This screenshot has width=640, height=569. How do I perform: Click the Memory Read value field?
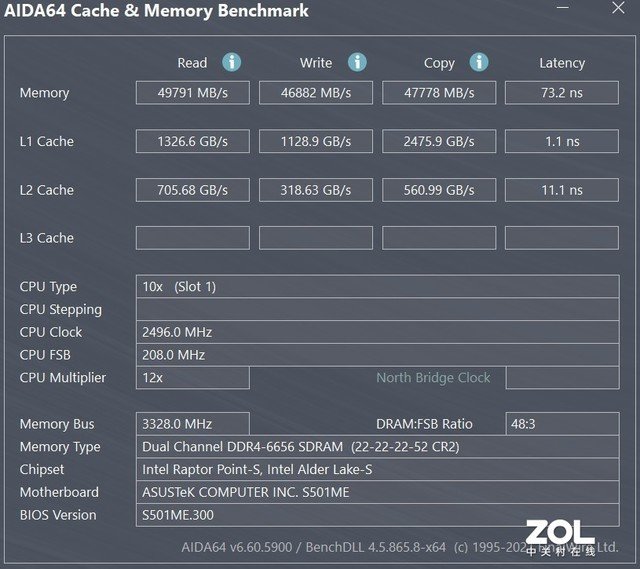(192, 93)
